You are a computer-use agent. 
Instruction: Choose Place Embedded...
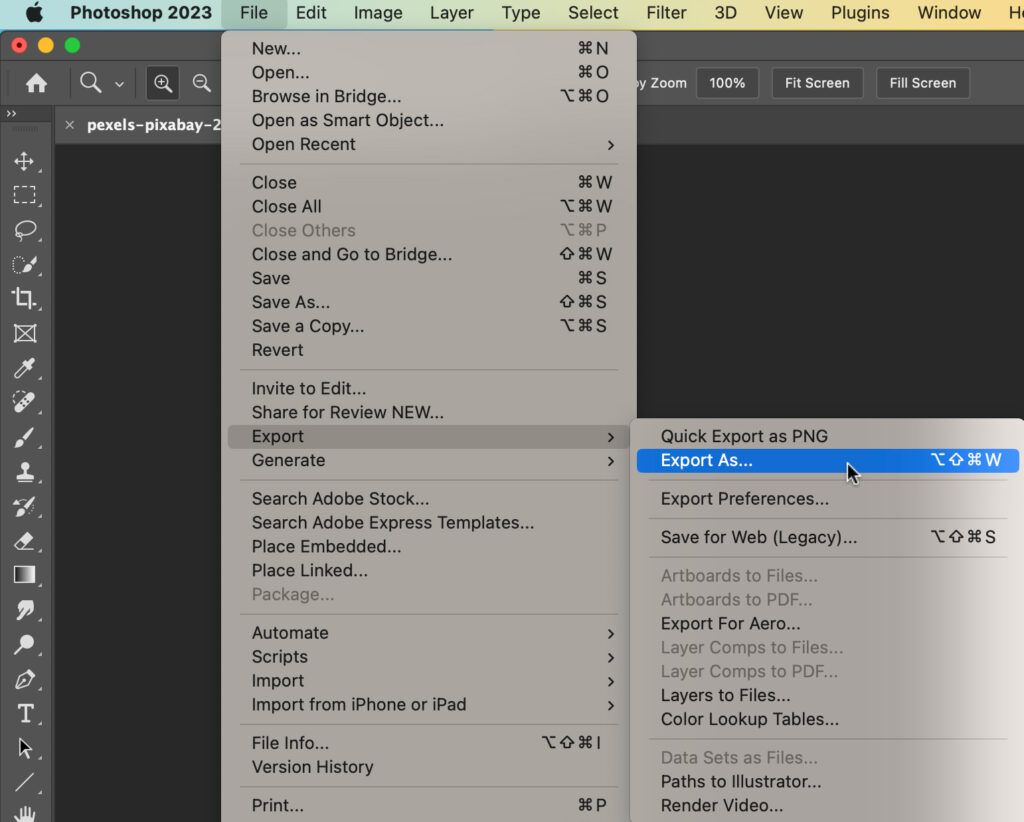tap(429, 546)
